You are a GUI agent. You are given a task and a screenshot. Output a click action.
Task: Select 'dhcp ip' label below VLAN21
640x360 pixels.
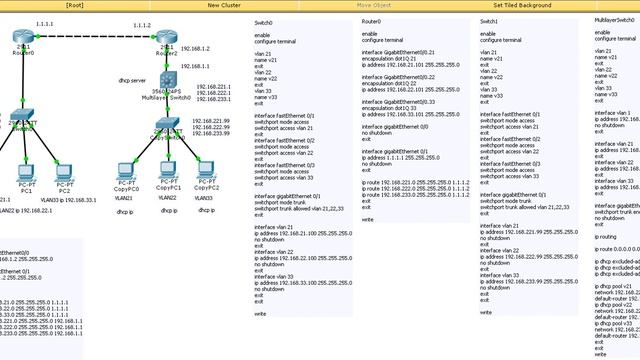pos(125,212)
